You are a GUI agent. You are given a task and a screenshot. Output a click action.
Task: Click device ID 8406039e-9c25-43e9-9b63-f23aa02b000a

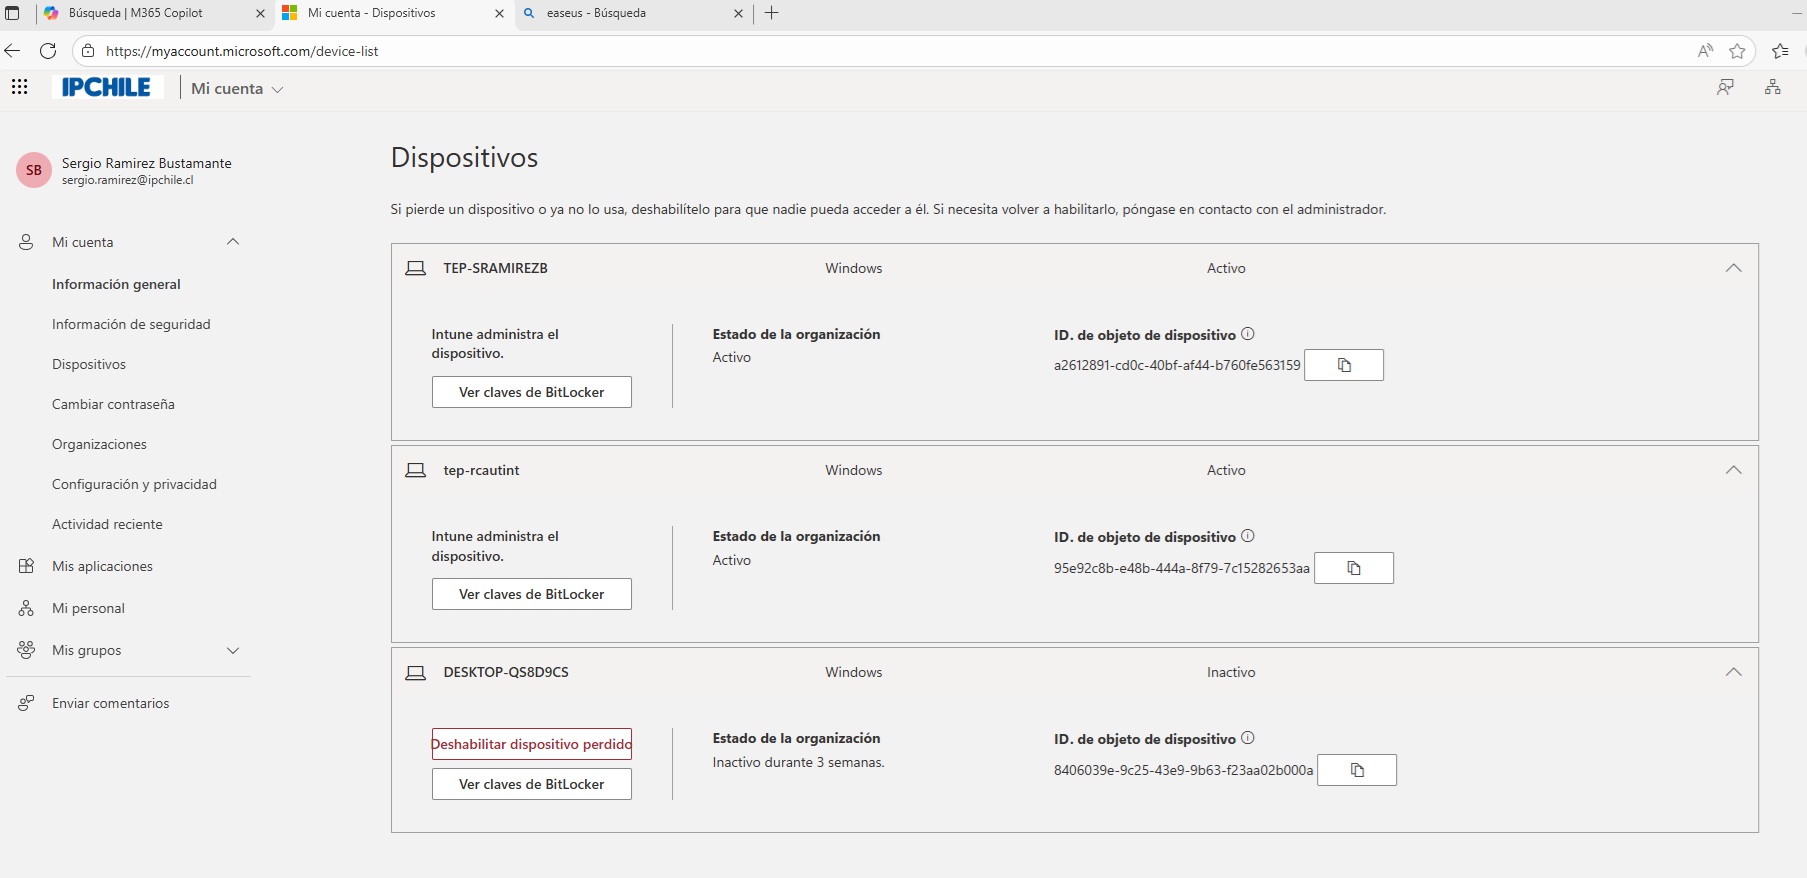click(1183, 770)
